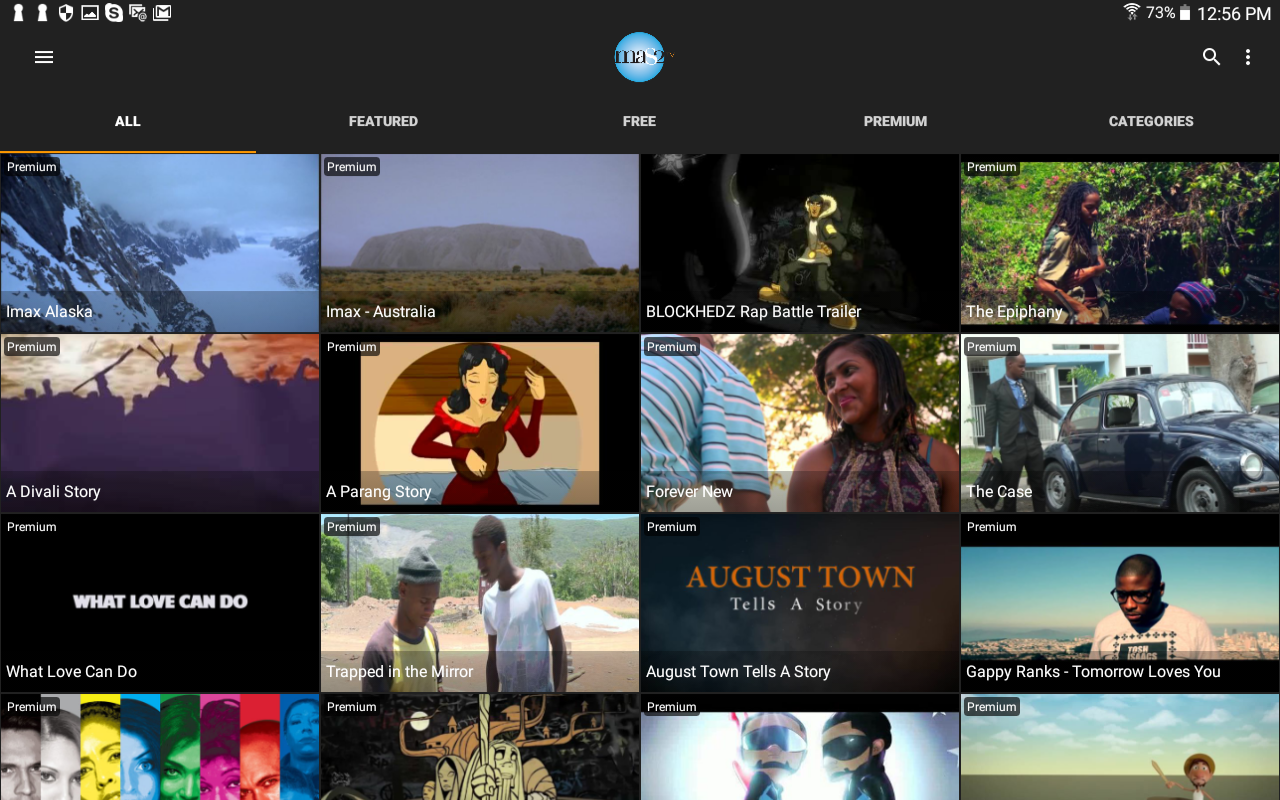Show the FREE videos tab
1280x800 pixels.
pyautogui.click(x=640, y=121)
